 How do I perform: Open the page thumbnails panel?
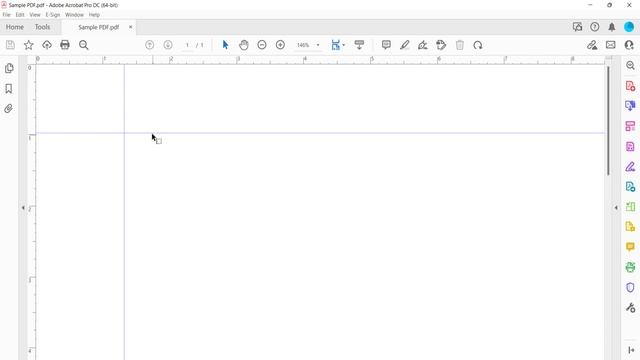pyautogui.click(x=9, y=68)
